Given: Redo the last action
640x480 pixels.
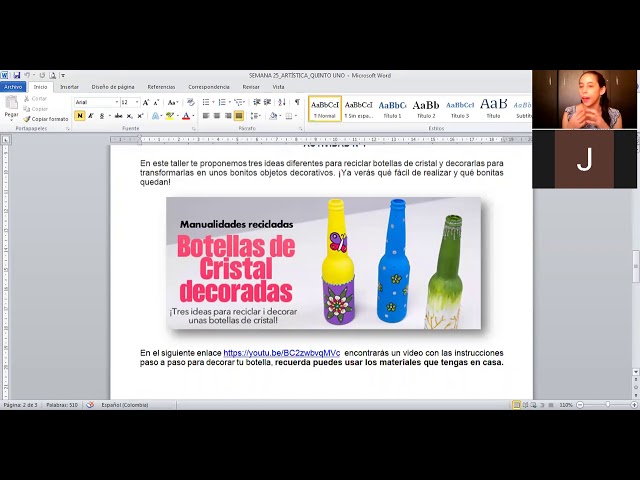Looking at the screenshot, I should pos(42,75).
